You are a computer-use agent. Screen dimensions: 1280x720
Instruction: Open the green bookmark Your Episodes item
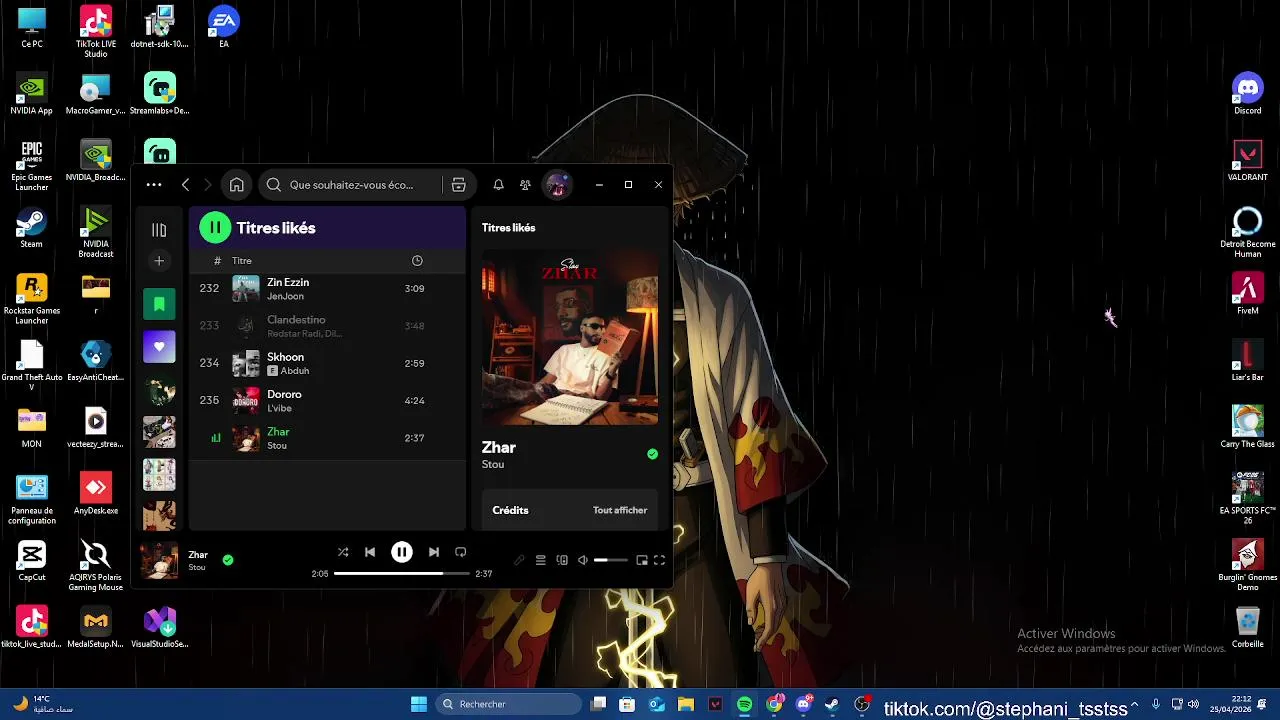tap(159, 304)
